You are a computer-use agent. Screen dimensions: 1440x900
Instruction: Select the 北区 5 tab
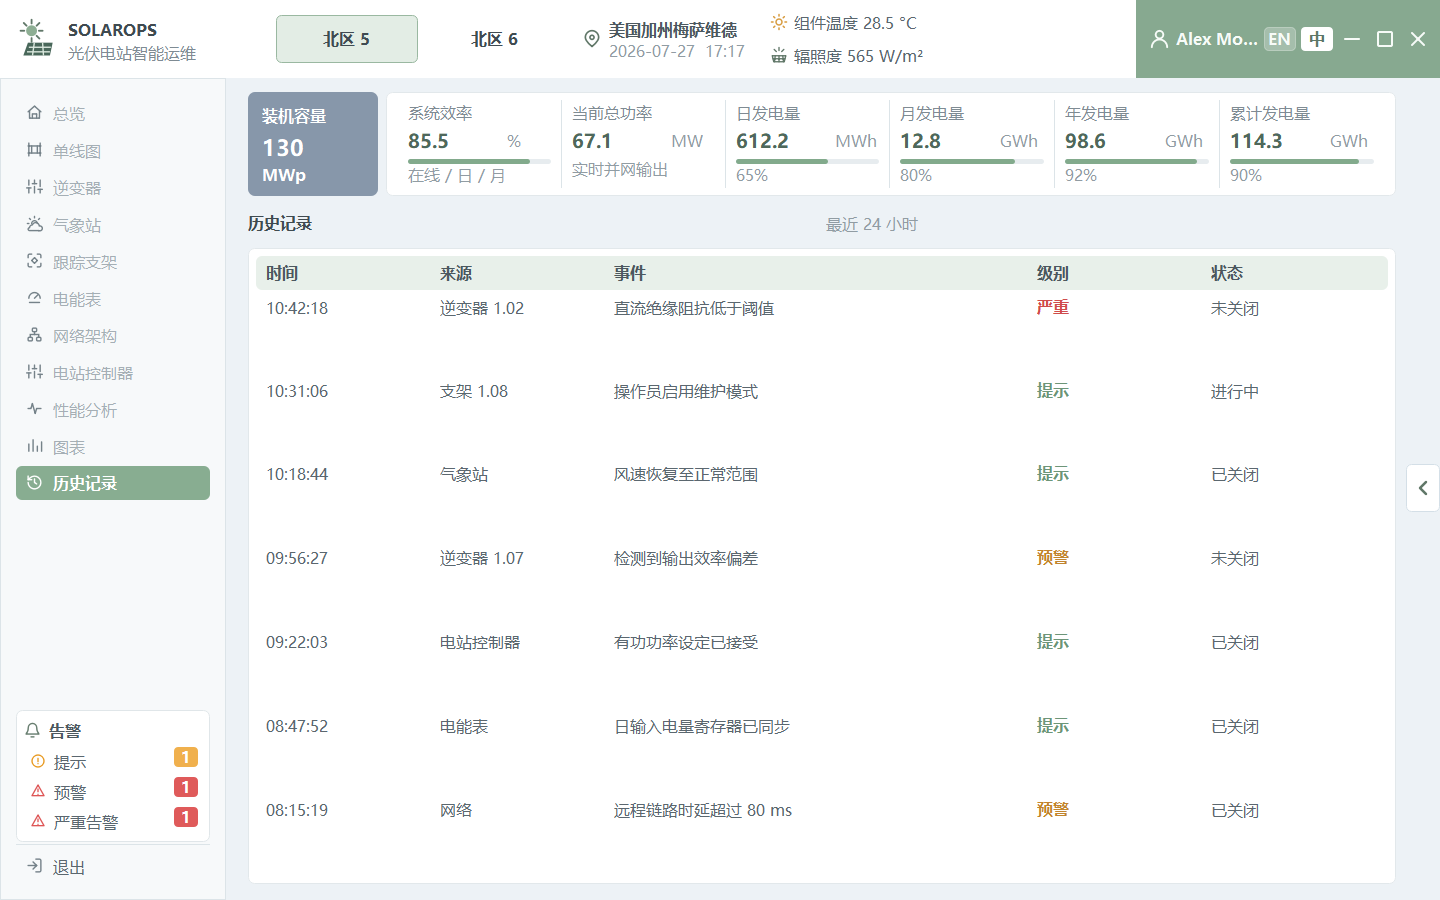pyautogui.click(x=347, y=39)
